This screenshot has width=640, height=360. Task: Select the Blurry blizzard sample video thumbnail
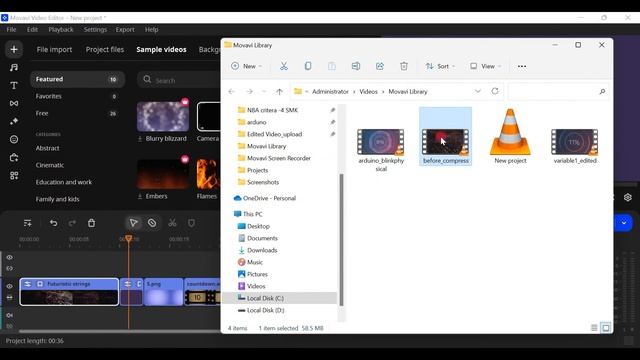click(x=163, y=117)
